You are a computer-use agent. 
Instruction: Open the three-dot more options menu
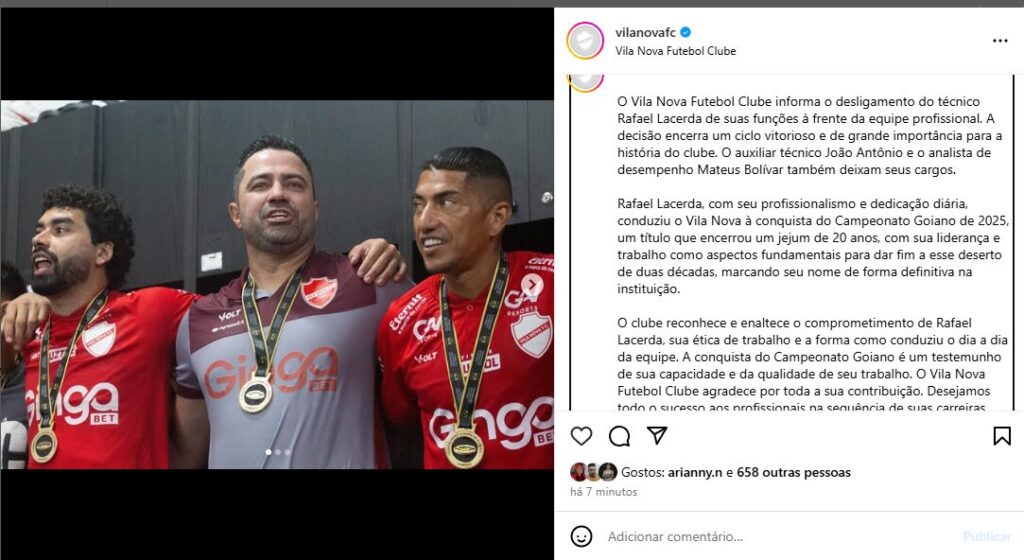[1000, 40]
